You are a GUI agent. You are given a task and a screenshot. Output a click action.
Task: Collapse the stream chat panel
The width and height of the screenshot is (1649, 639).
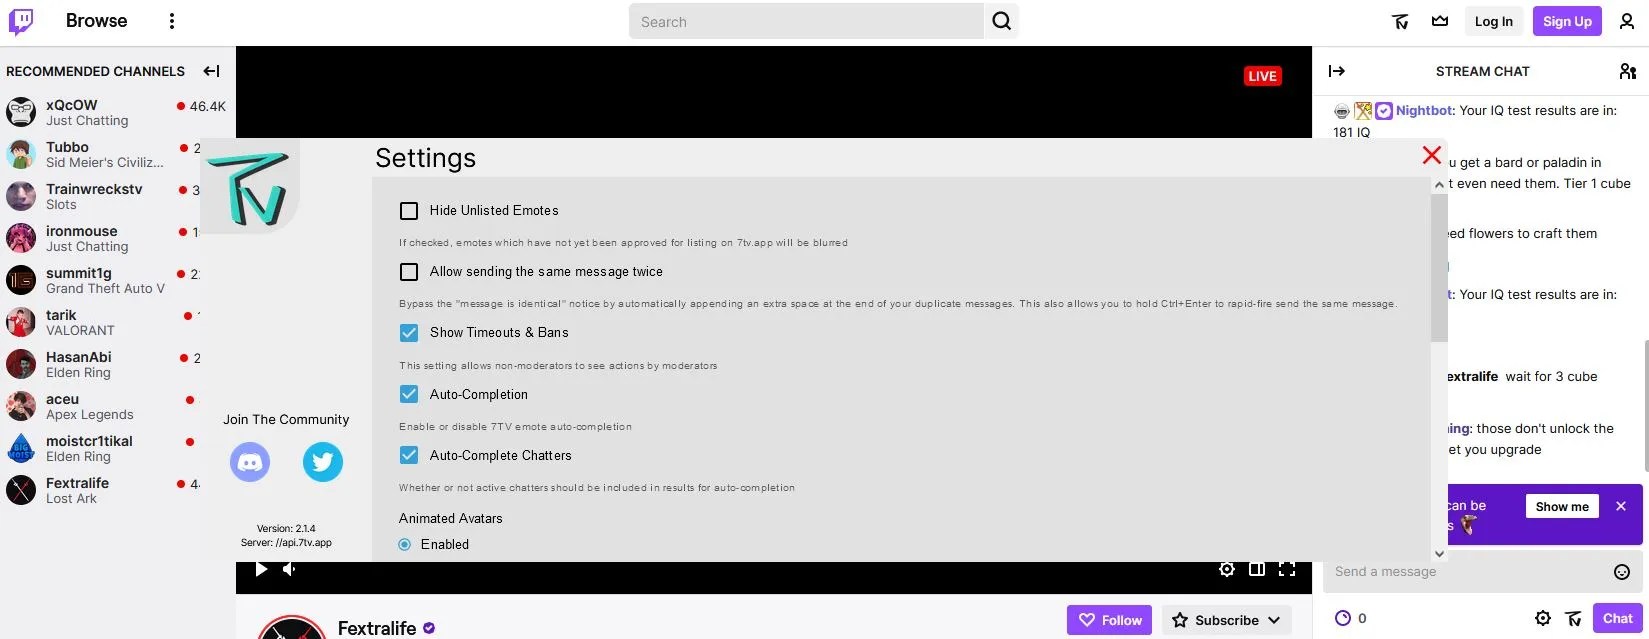tap(1337, 71)
